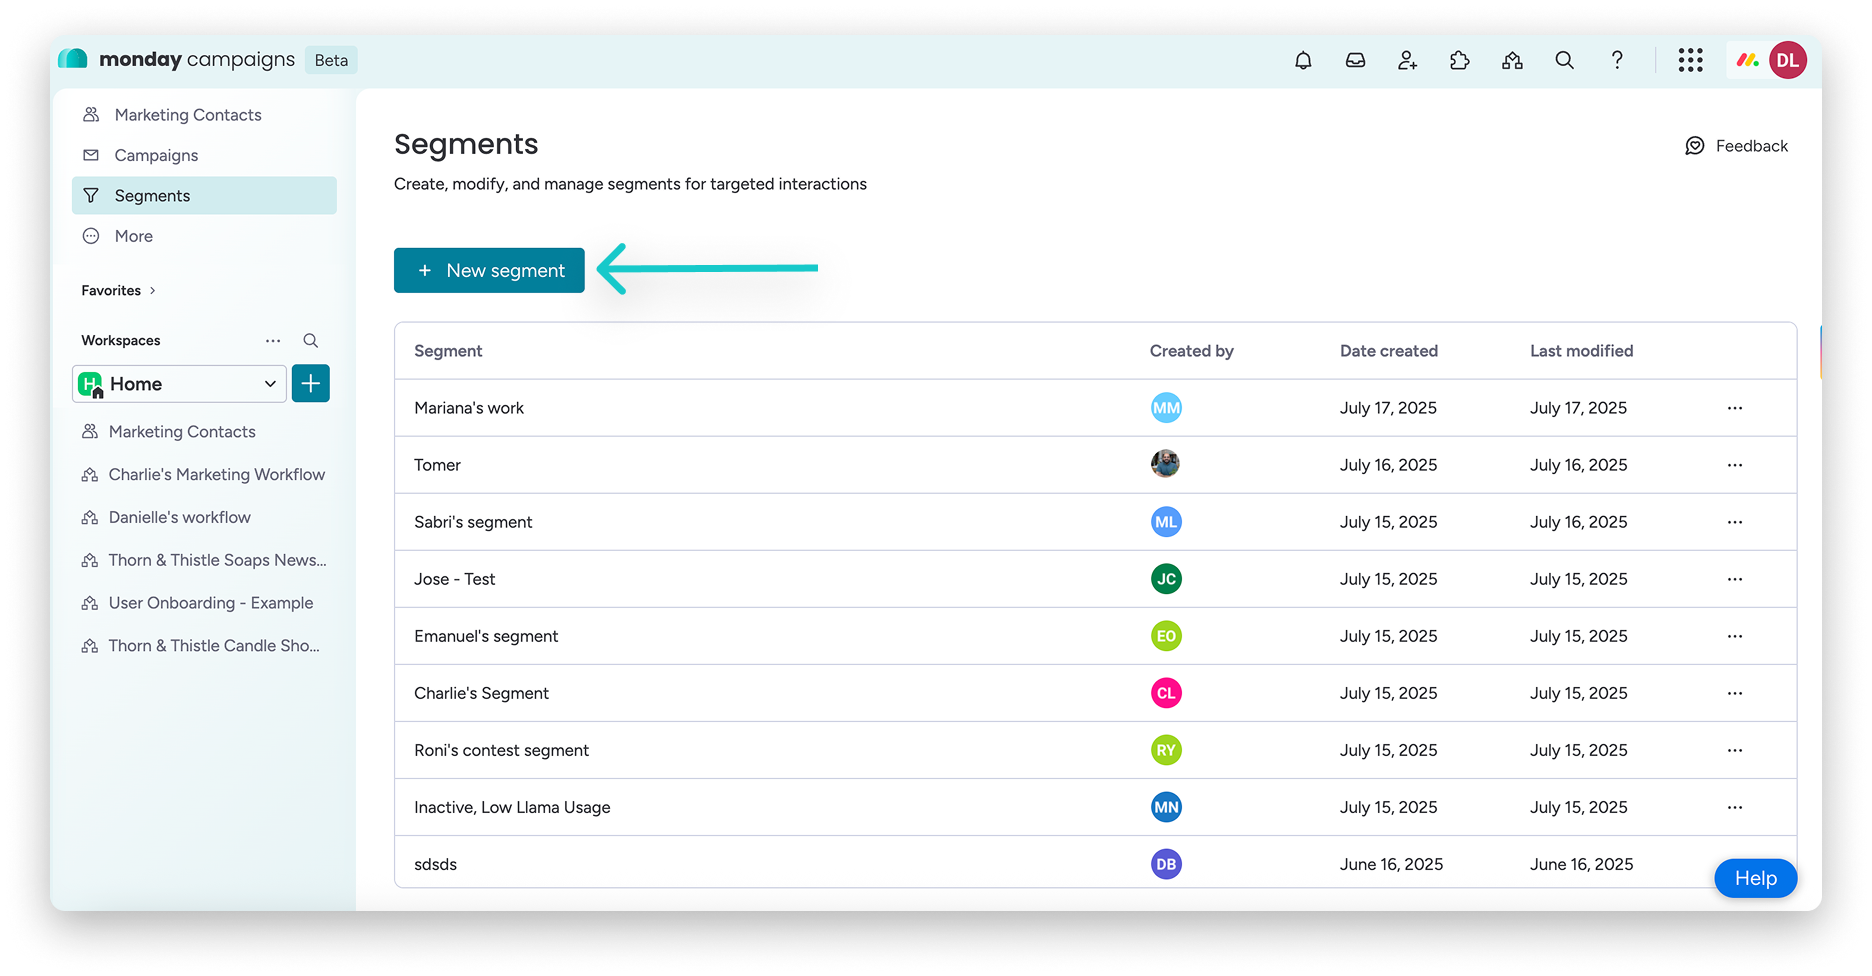Open row menu for Sabri's segment
This screenshot has width=1872, height=976.
1735,522
